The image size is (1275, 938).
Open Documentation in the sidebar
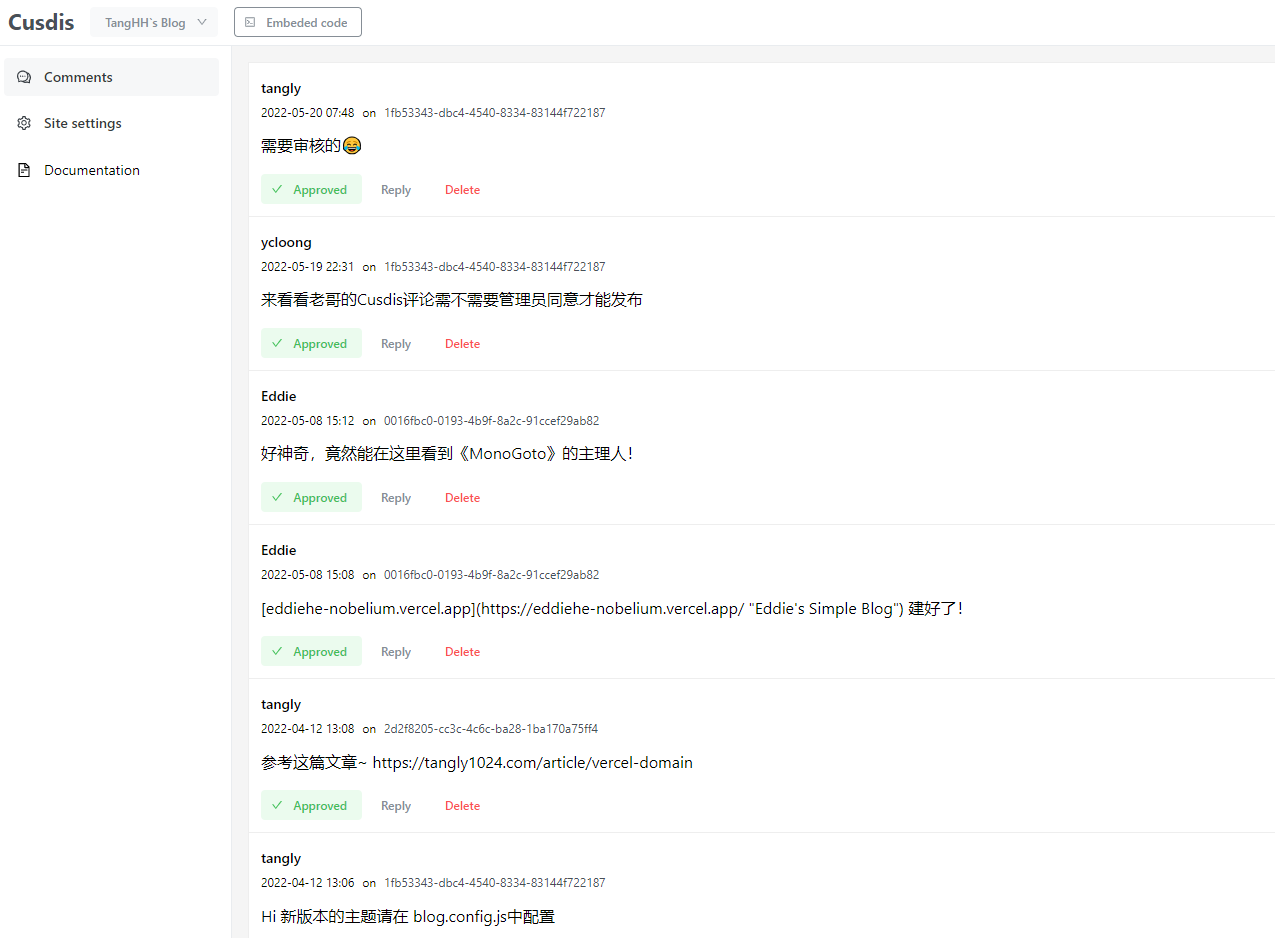(x=111, y=170)
